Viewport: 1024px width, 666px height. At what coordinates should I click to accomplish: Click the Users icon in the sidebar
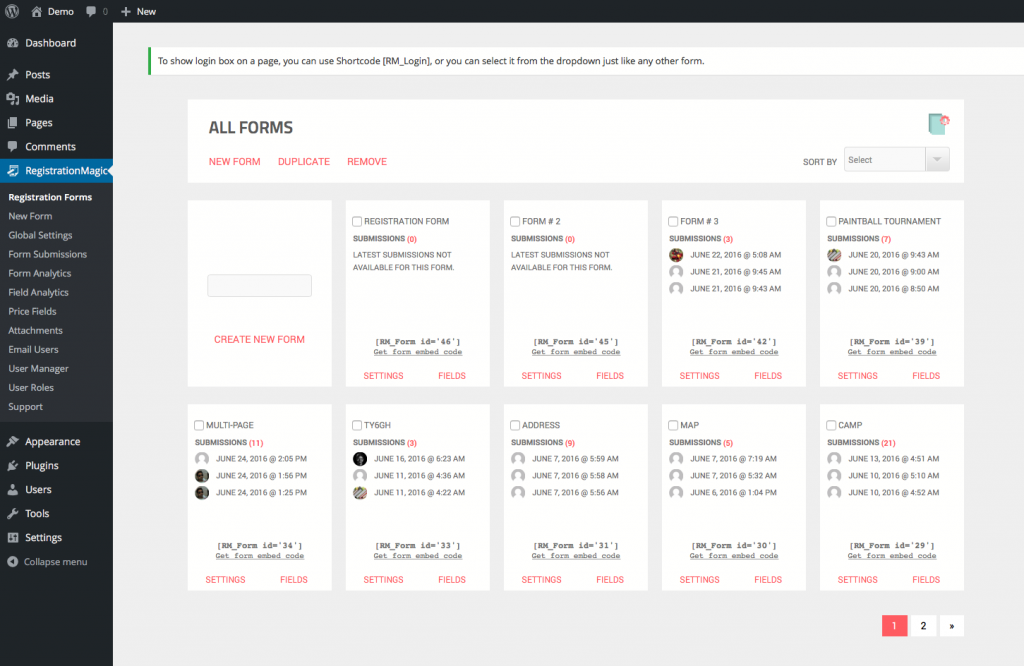[x=11, y=489]
